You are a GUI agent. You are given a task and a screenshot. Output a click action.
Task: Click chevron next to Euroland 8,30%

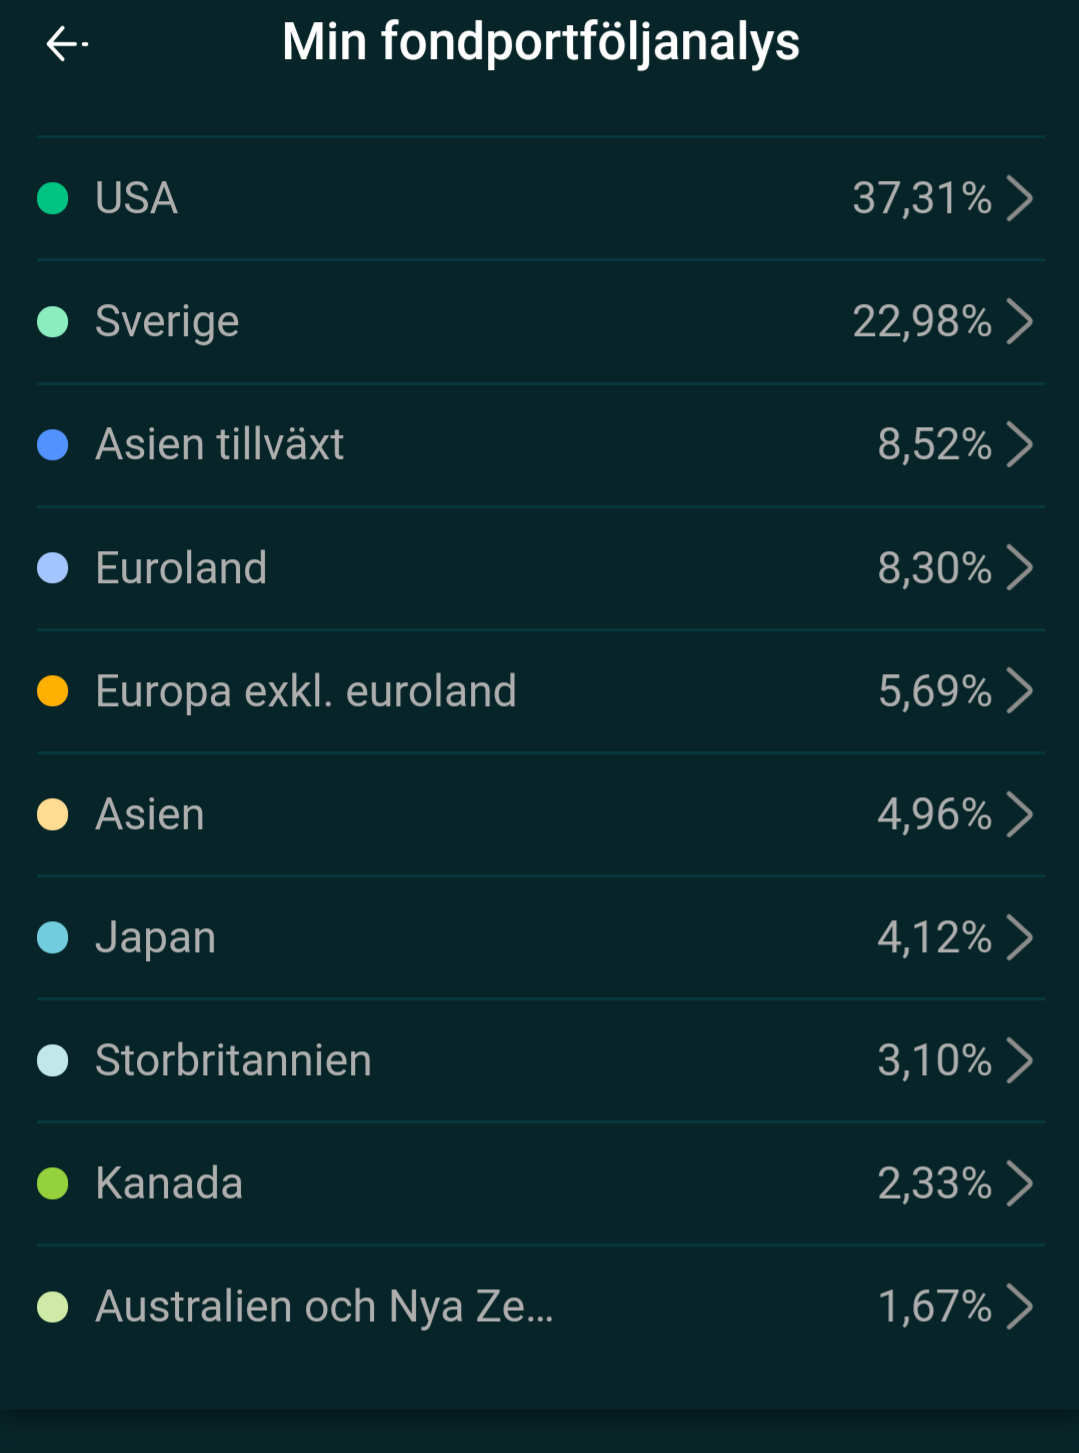pos(1019,567)
